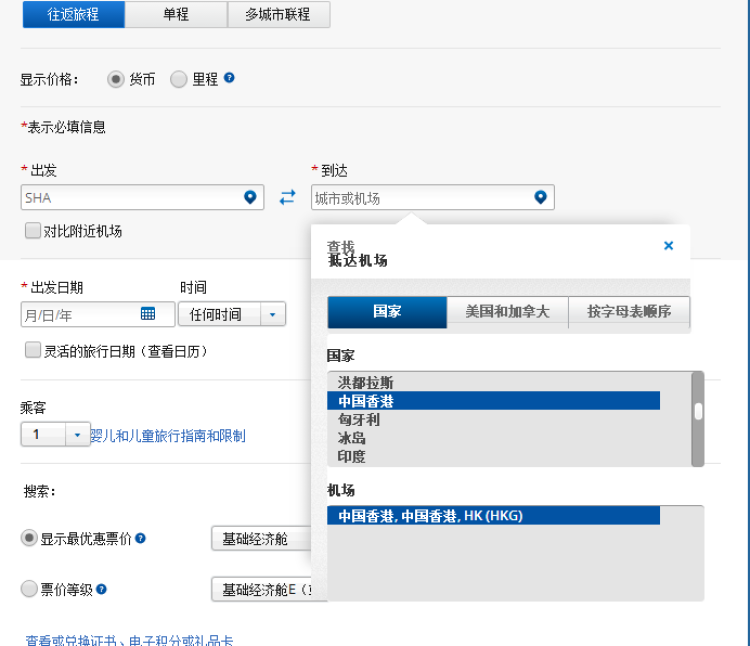Expand the passenger count dropdown
750x646 pixels.
click(78, 435)
